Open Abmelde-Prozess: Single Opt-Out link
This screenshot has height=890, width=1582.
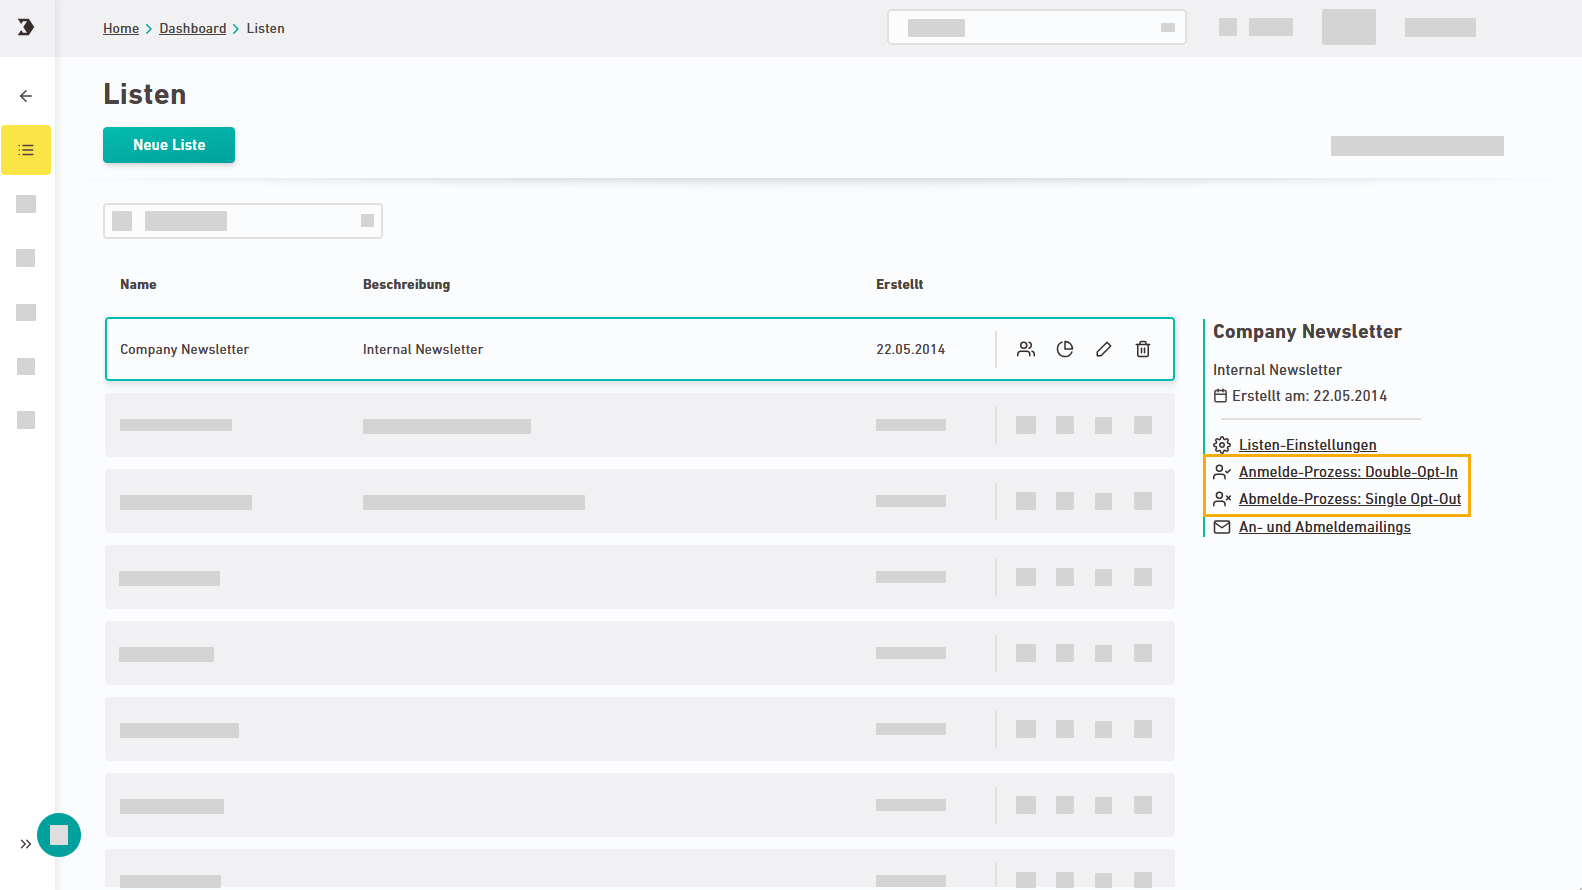pyautogui.click(x=1349, y=499)
